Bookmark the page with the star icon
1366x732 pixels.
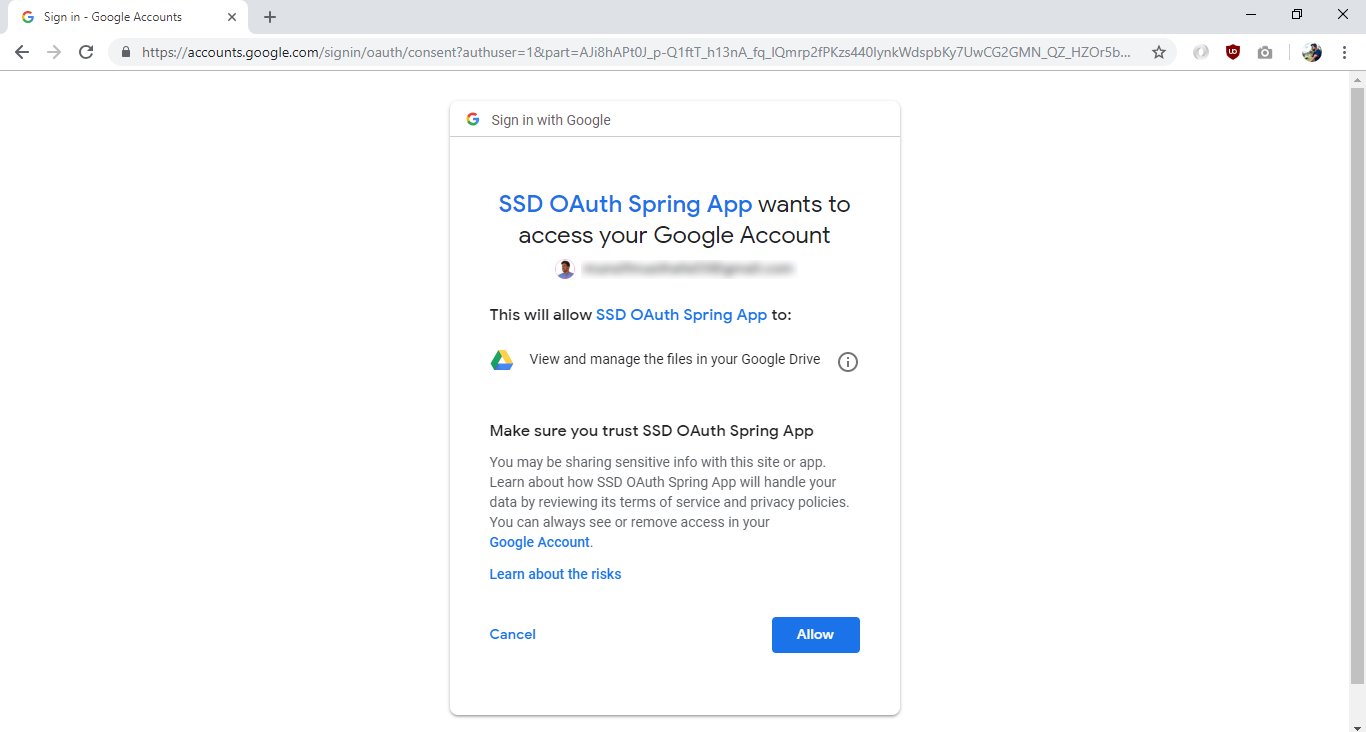[1158, 51]
